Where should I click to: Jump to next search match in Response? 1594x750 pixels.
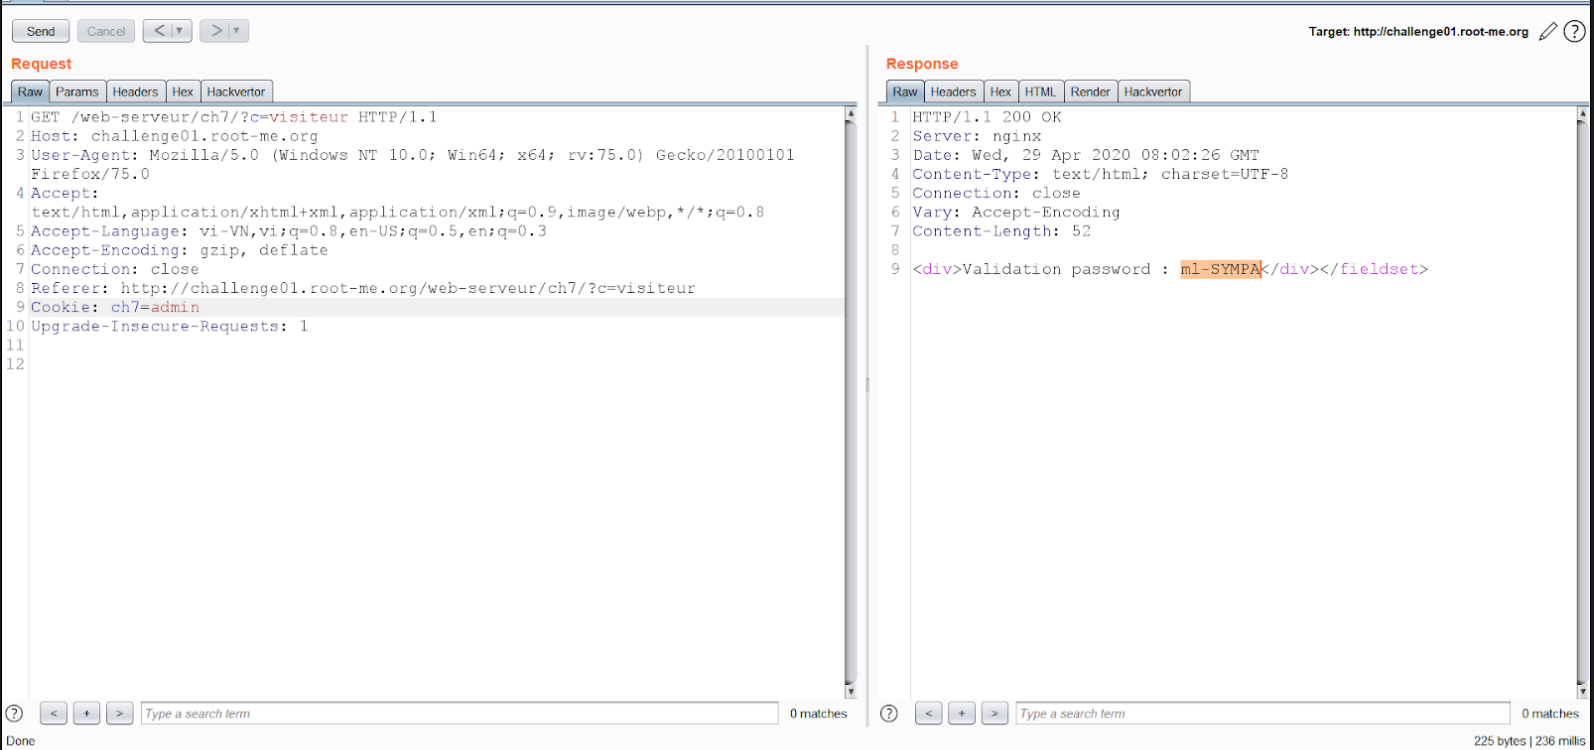click(995, 713)
